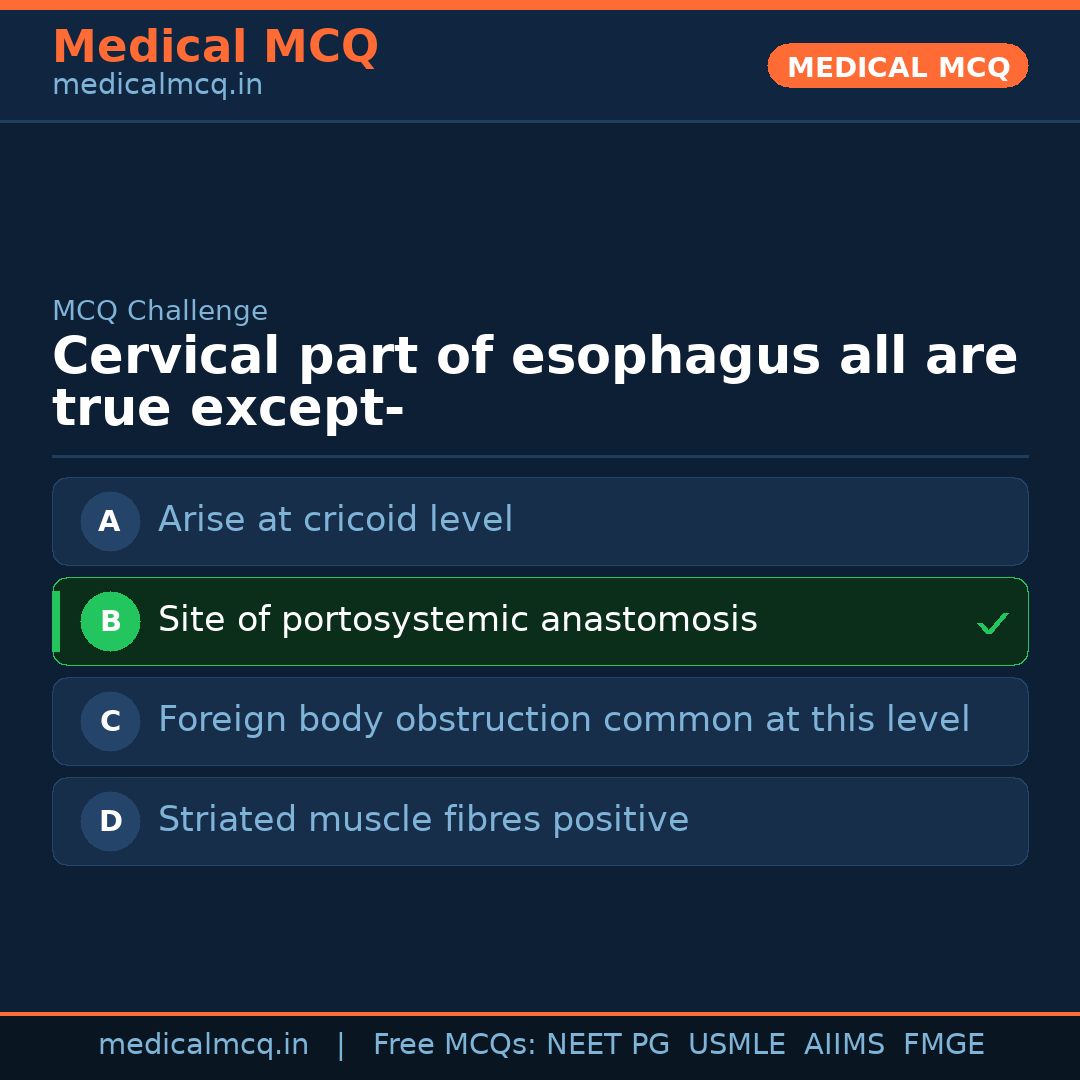Select the "C" option letter circle
1080x1080 pixels.
110,721
